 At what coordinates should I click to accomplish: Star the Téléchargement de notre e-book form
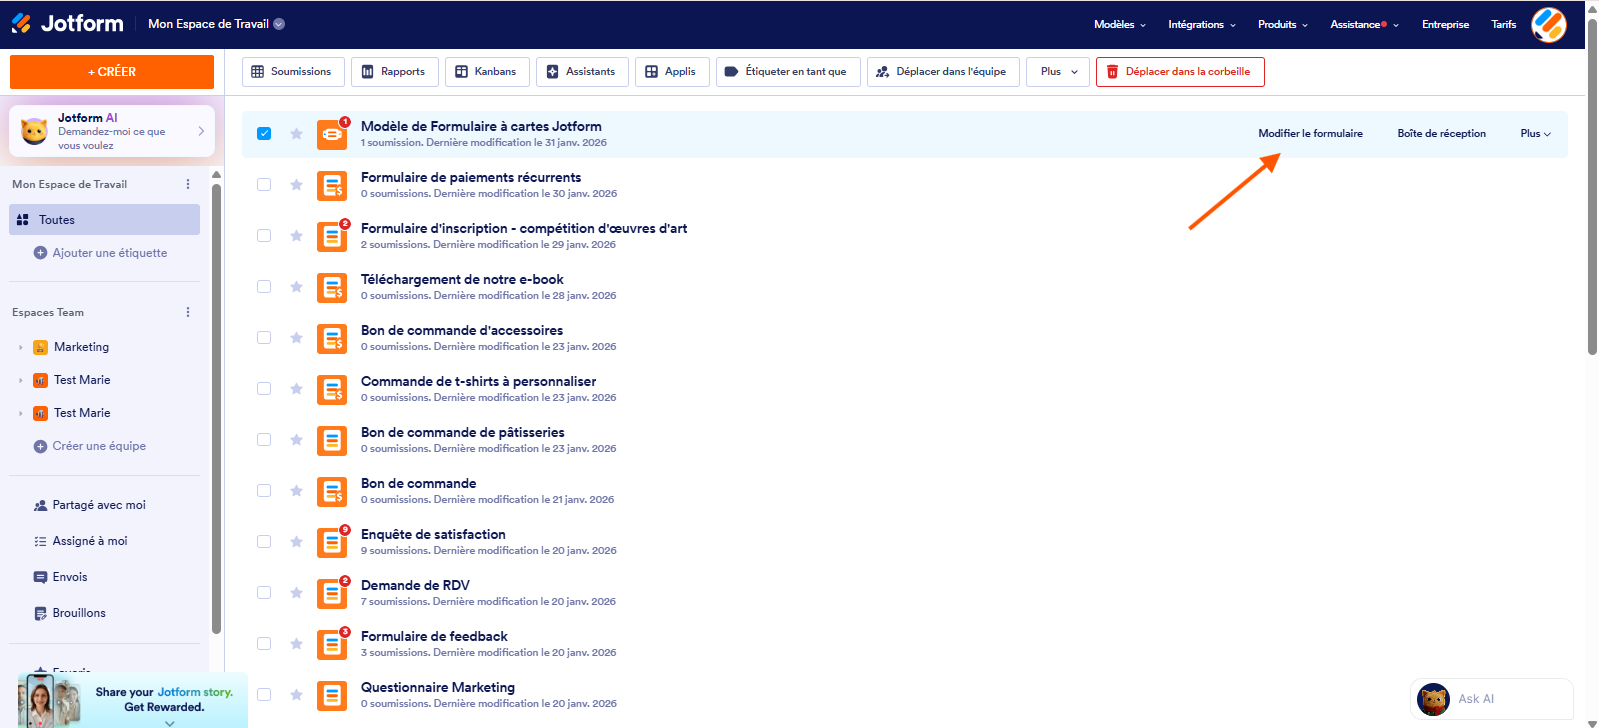coord(296,286)
